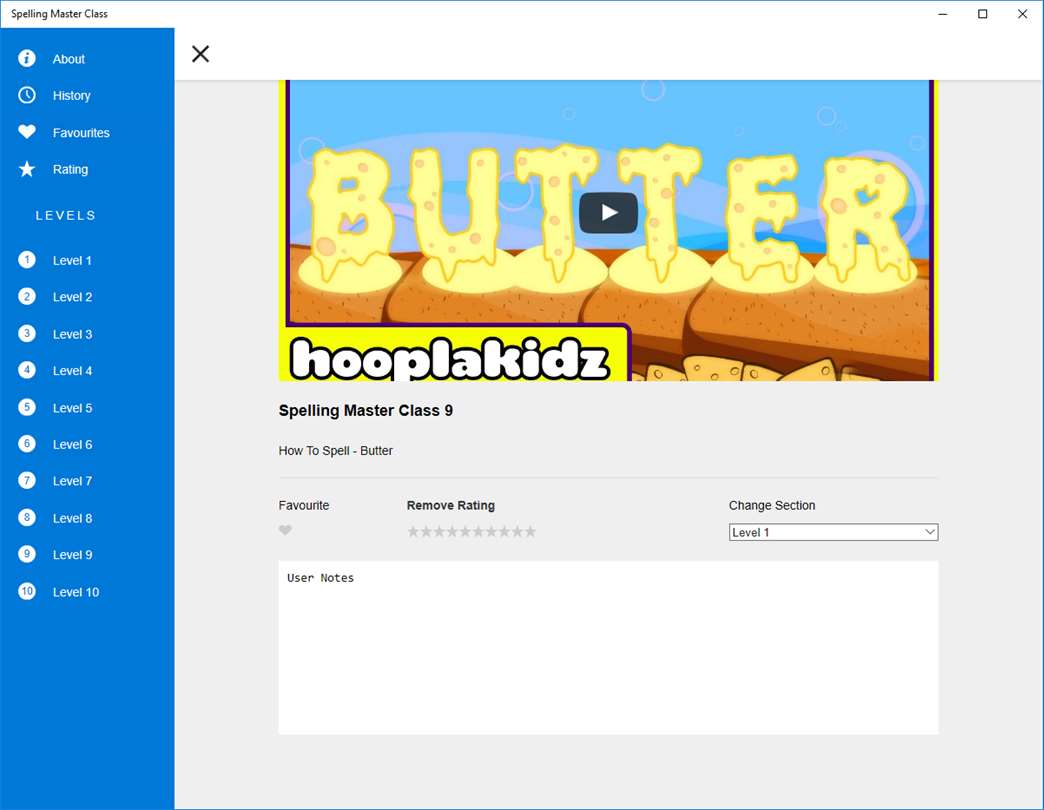Open Favourites heart in sidebar

click(x=27, y=132)
